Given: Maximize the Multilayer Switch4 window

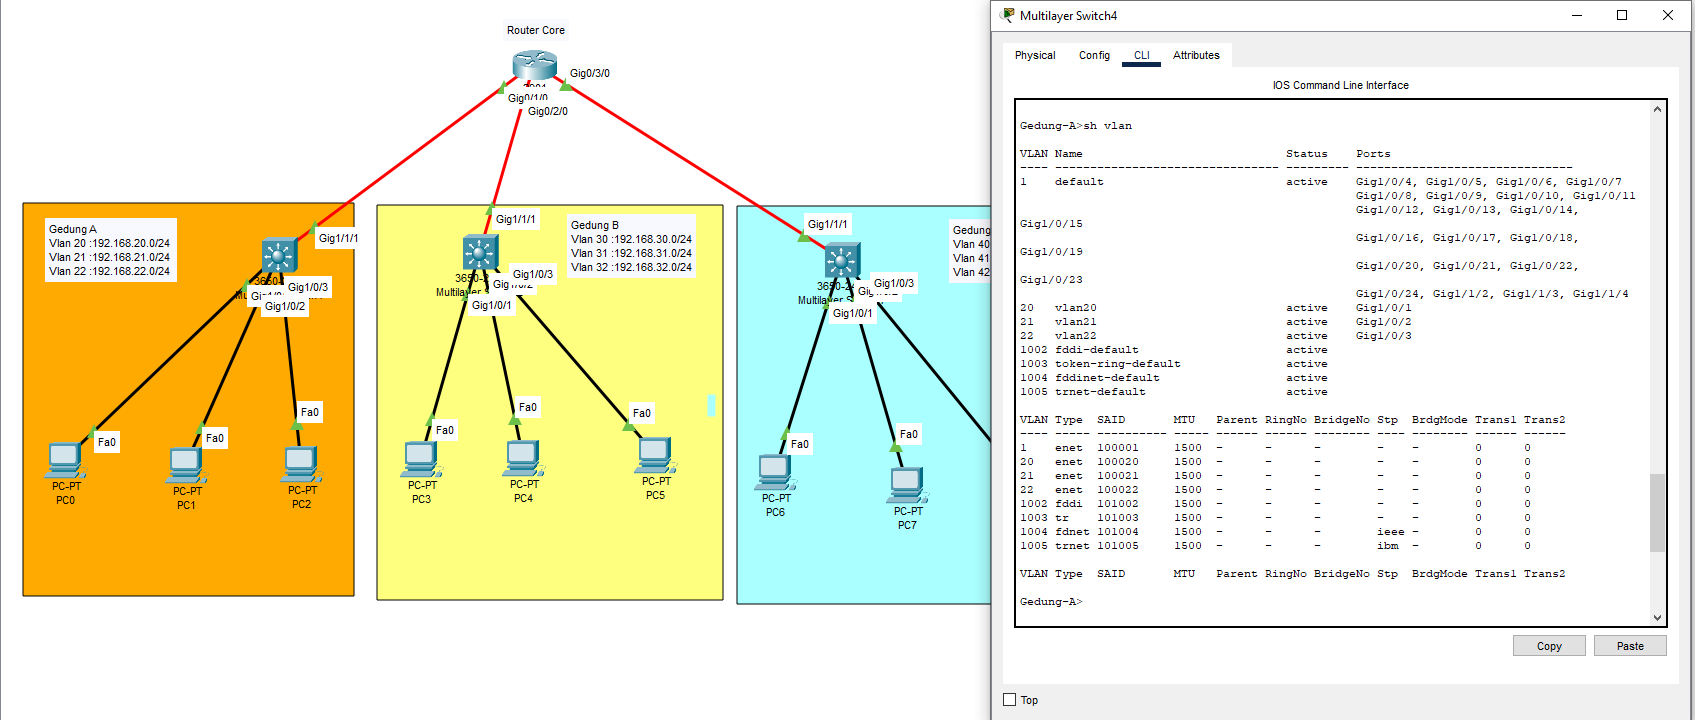Looking at the screenshot, I should pyautogui.click(x=1622, y=15).
